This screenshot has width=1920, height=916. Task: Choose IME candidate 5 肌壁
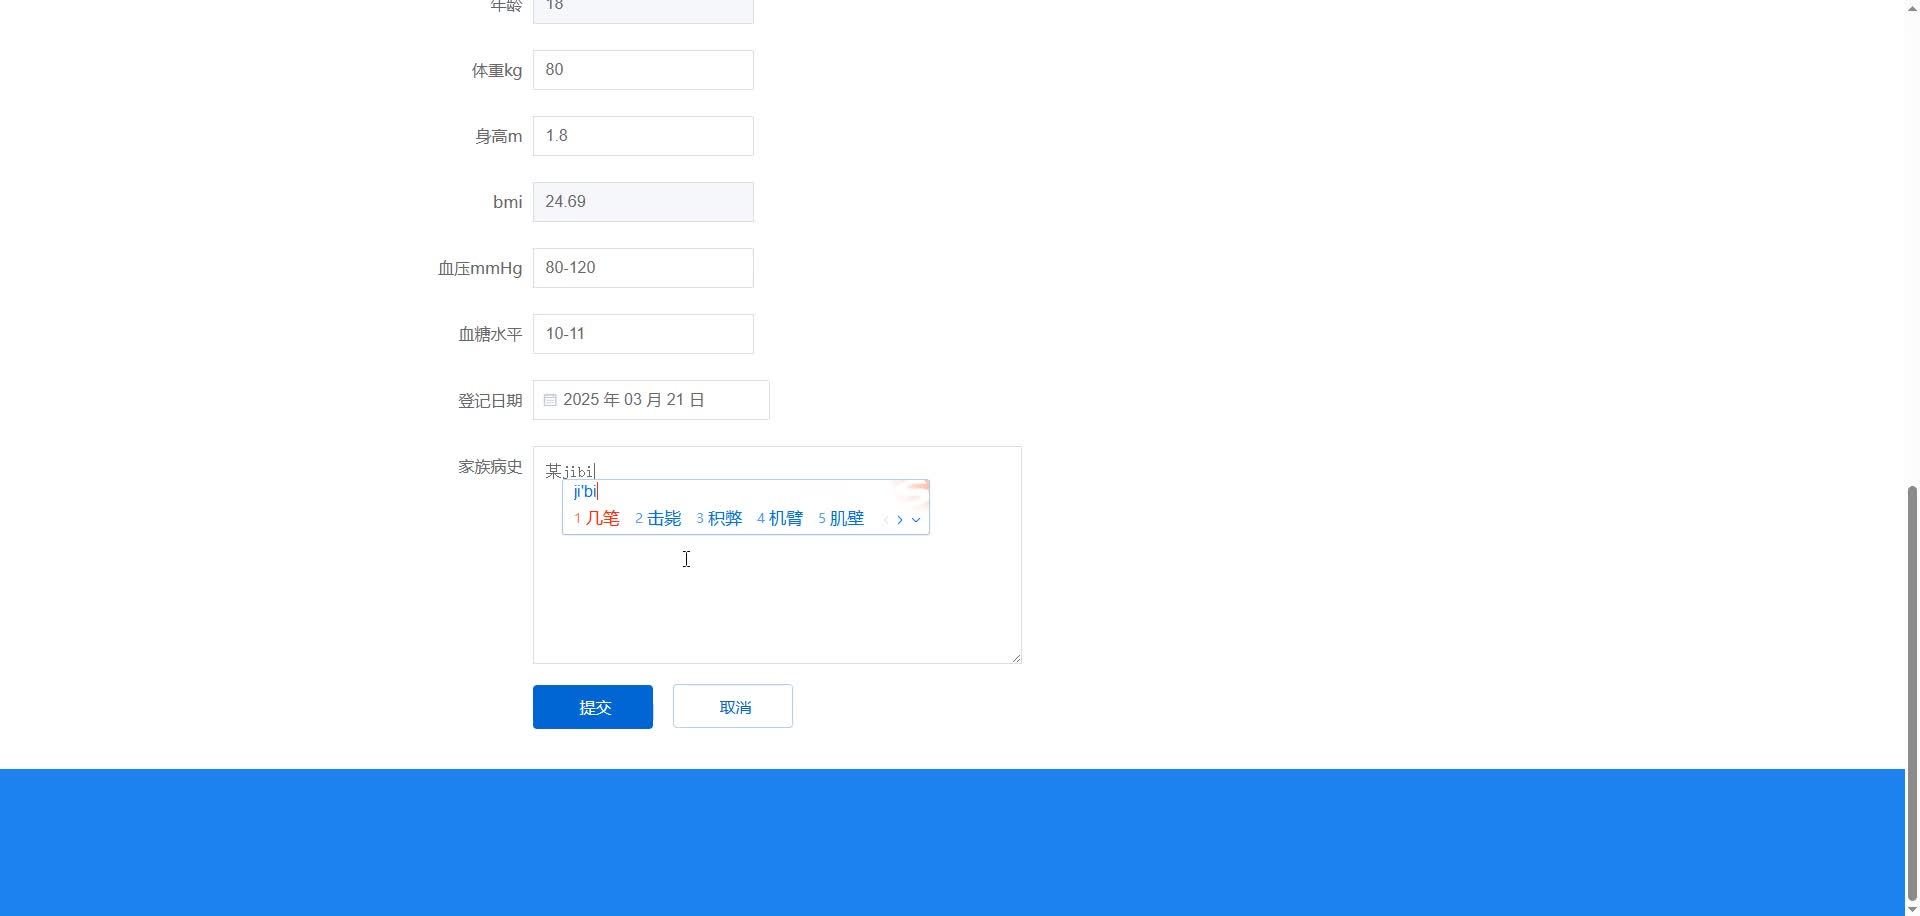(841, 518)
